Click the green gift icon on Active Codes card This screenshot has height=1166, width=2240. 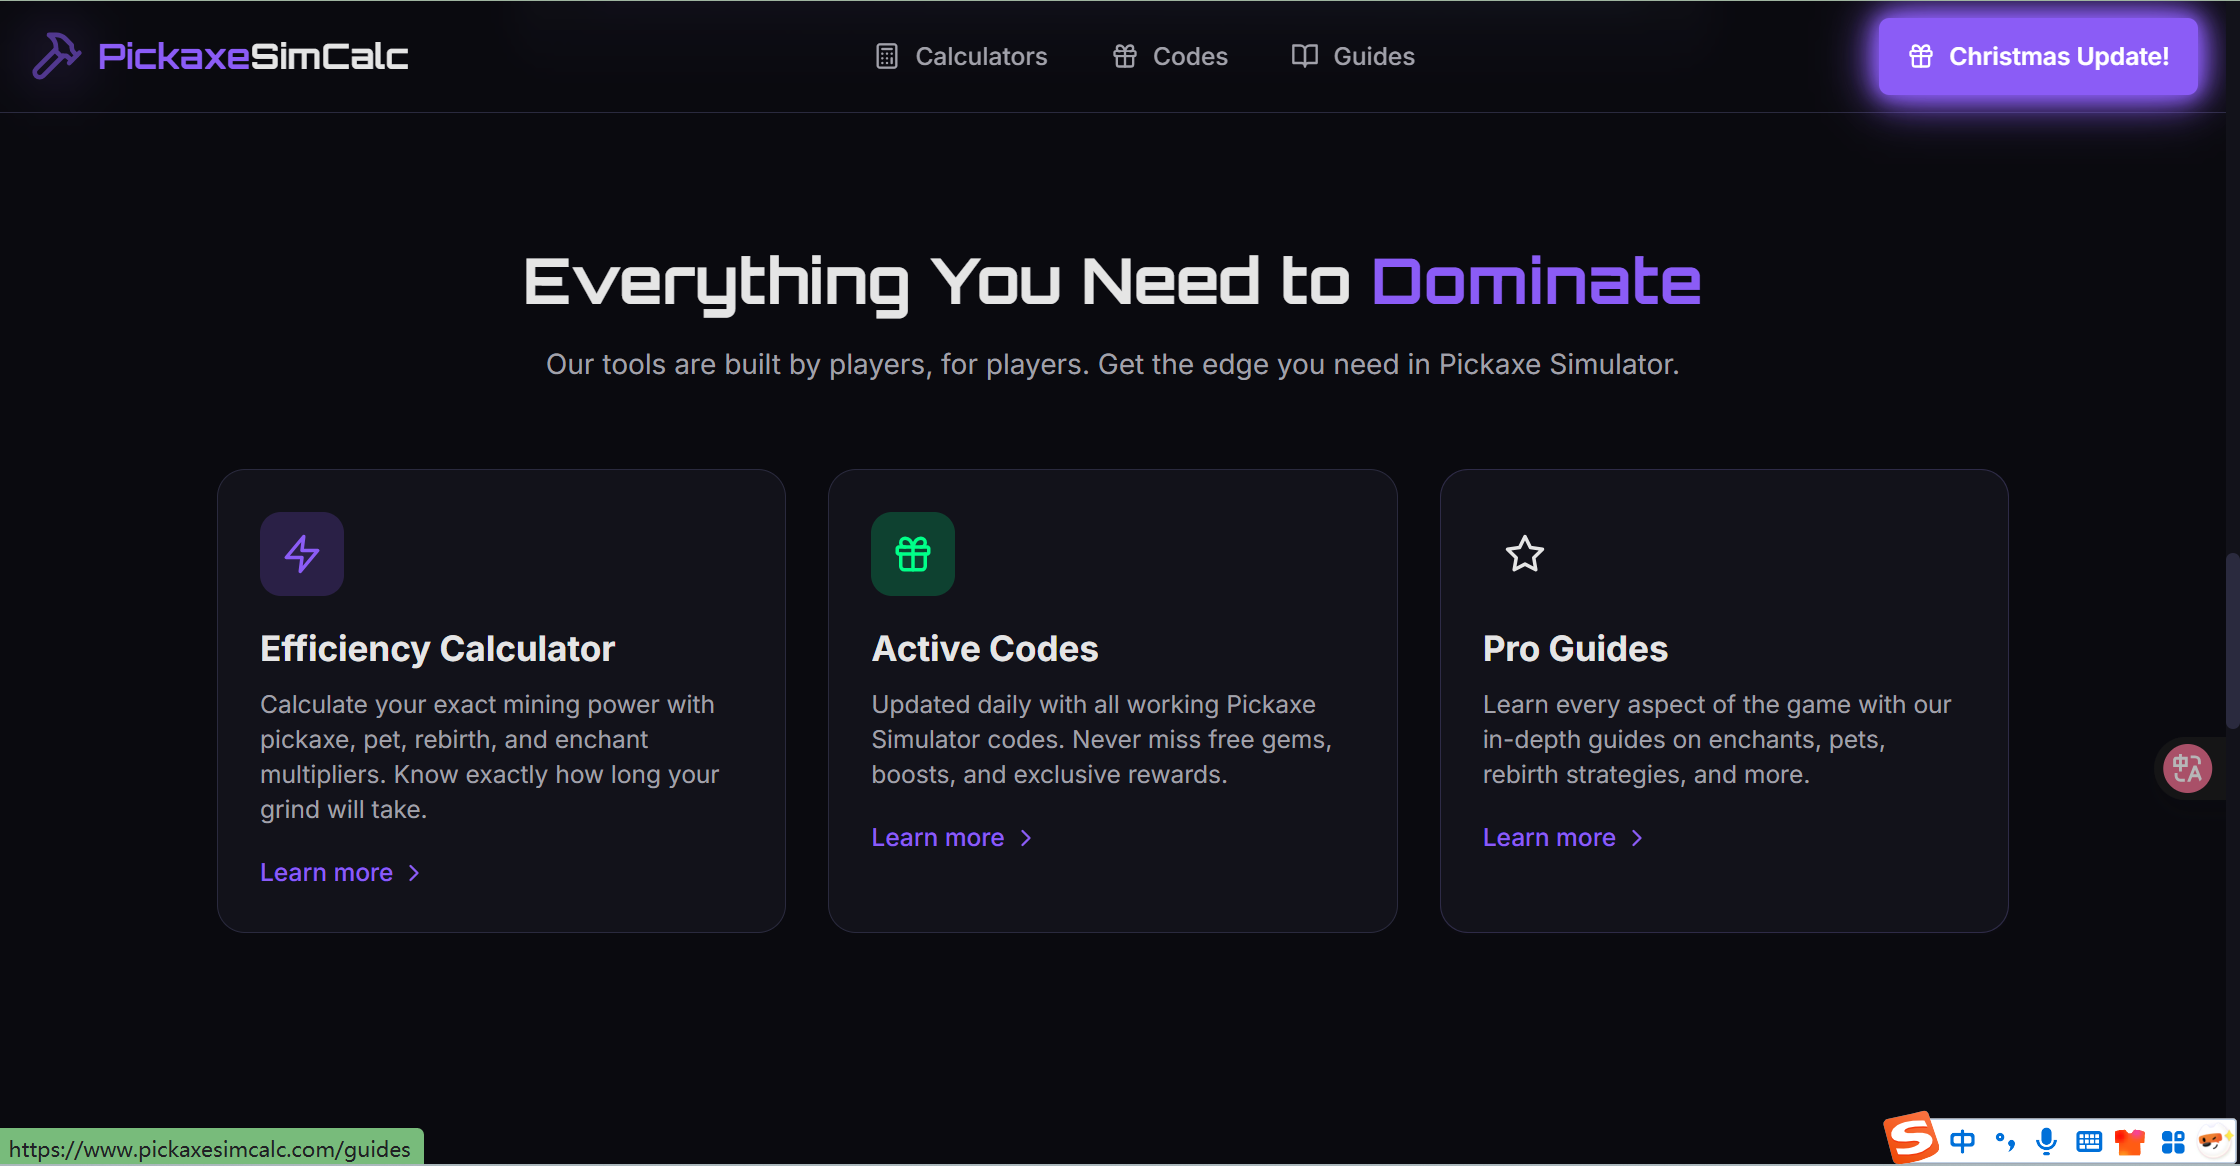(912, 553)
